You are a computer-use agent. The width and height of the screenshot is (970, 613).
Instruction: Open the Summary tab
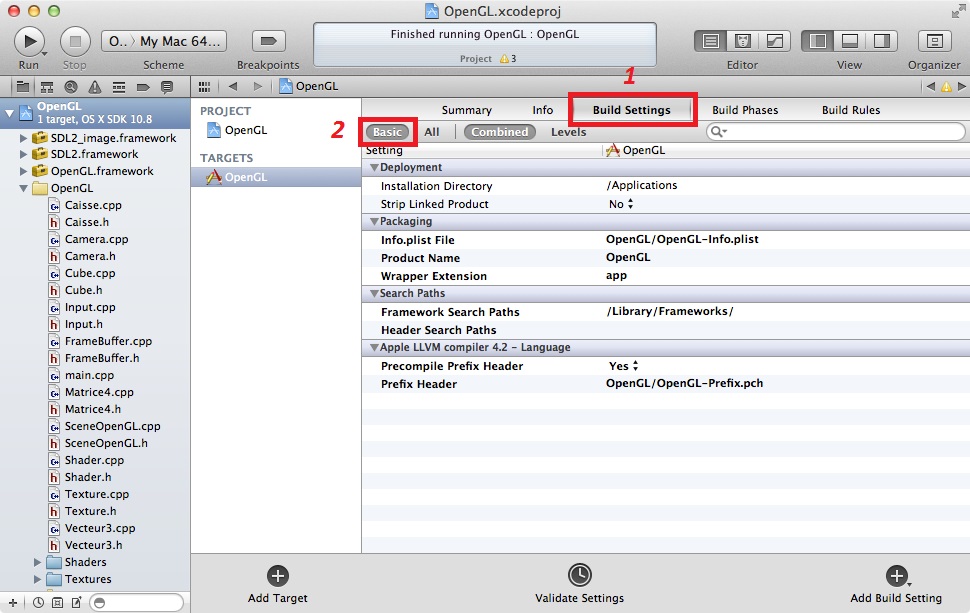(467, 110)
